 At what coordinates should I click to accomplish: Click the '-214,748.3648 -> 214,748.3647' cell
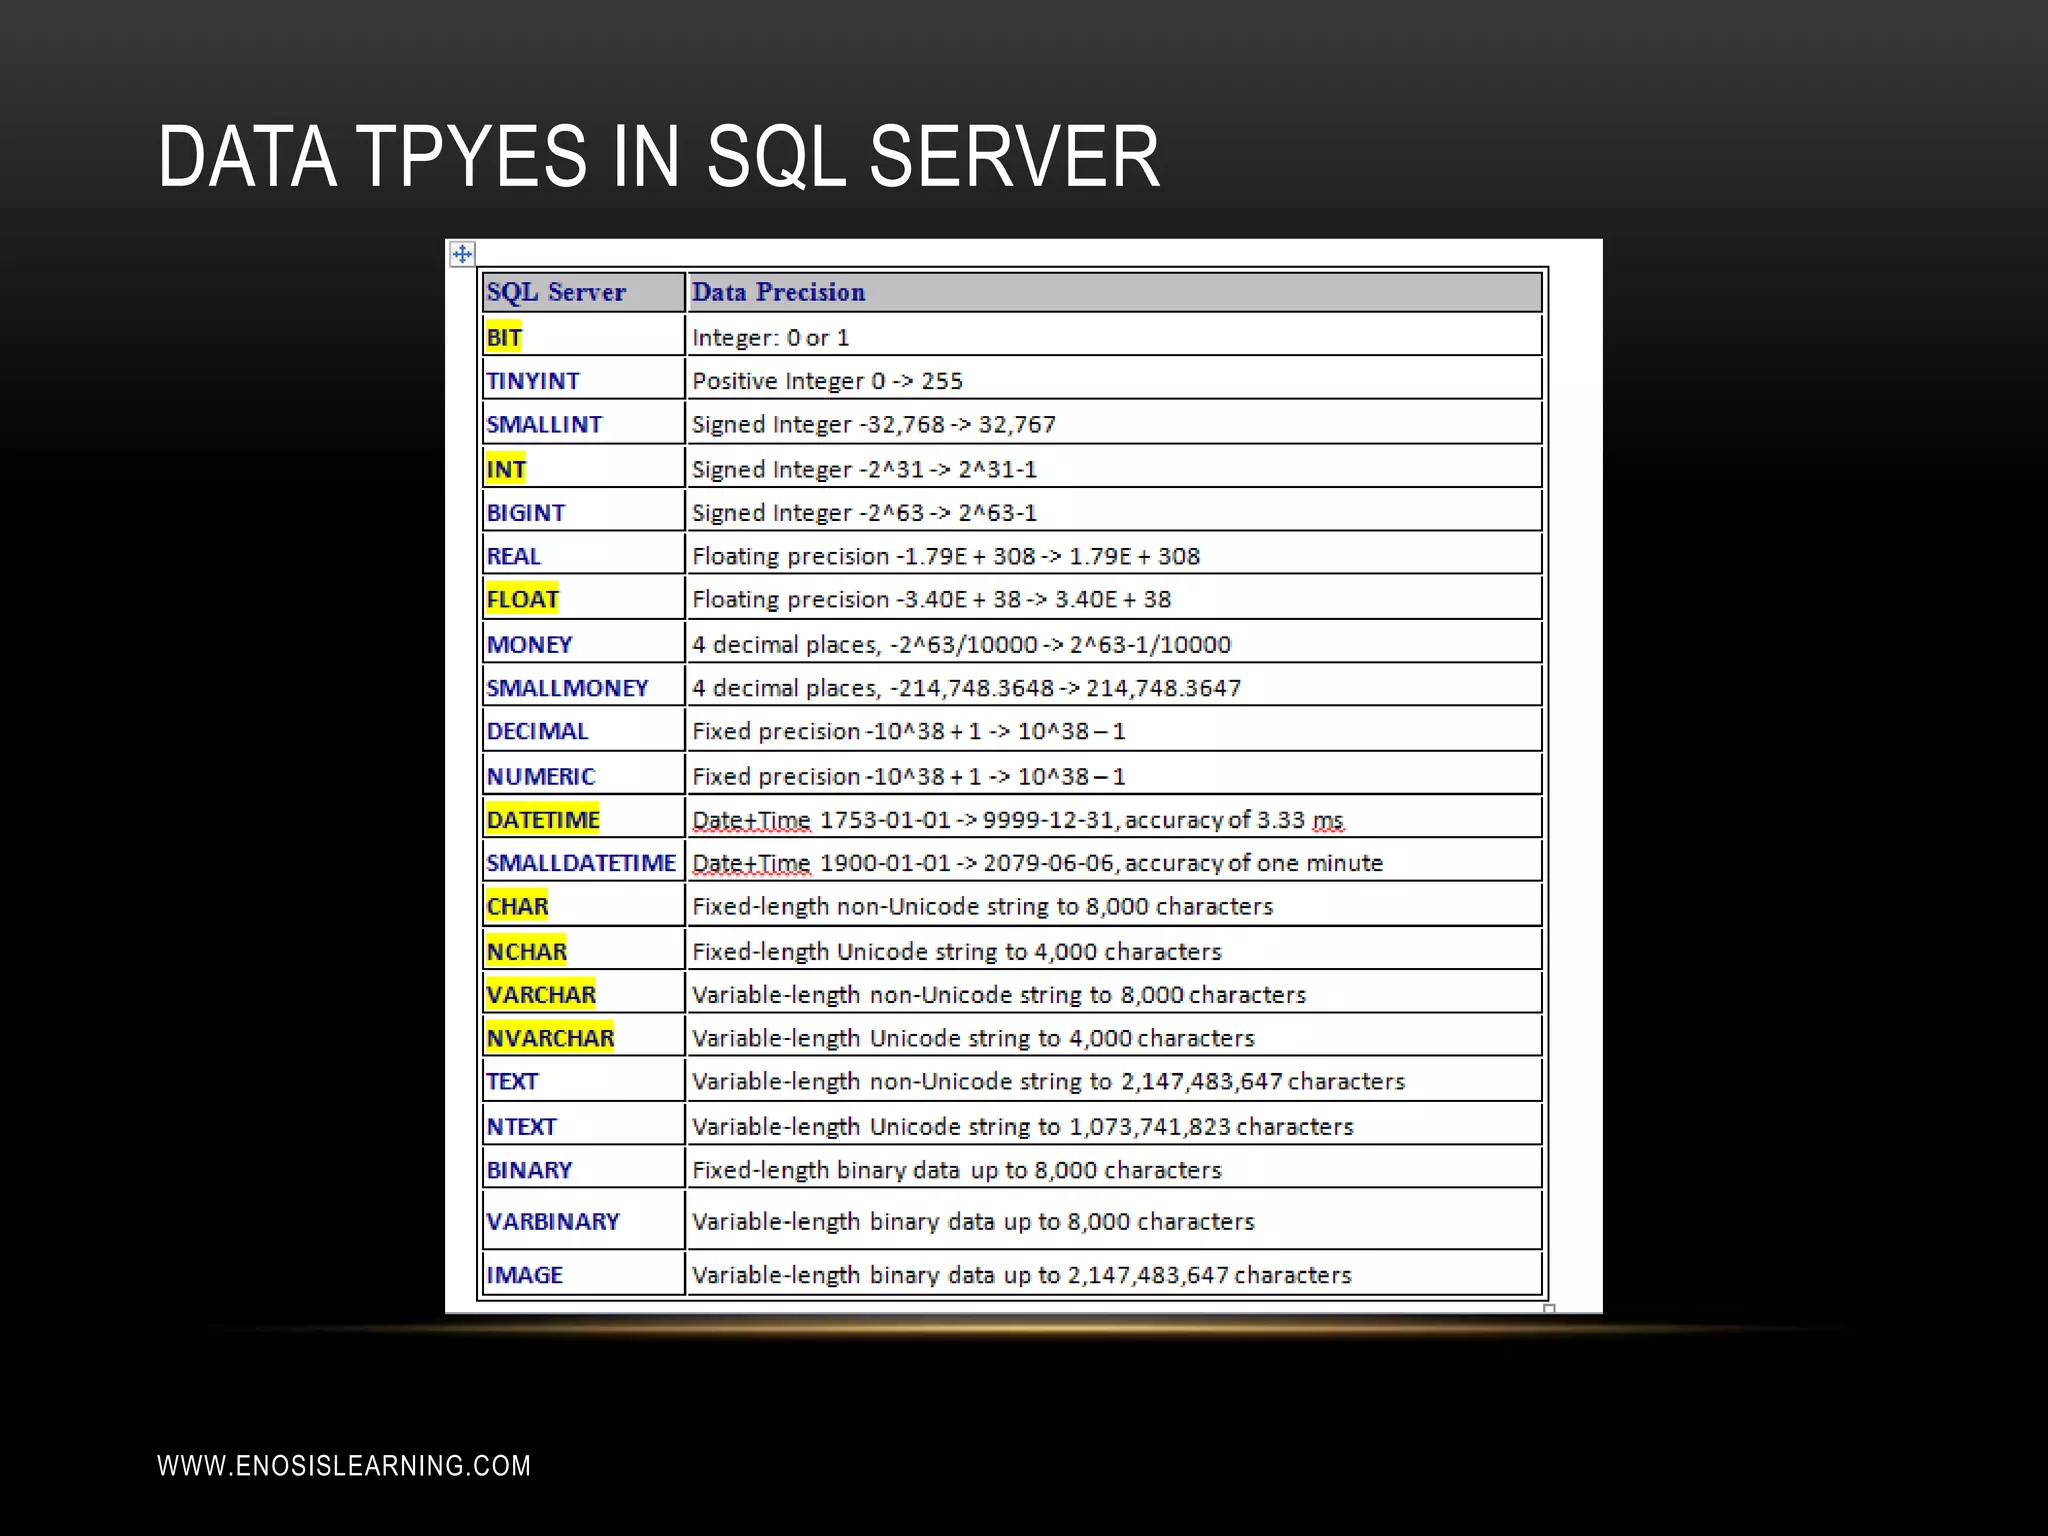point(1115,687)
